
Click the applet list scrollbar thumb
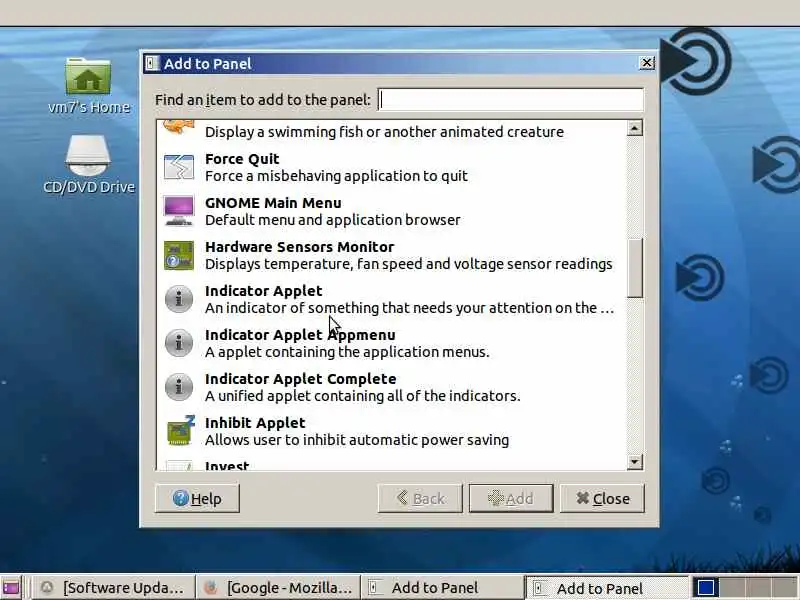[634, 268]
